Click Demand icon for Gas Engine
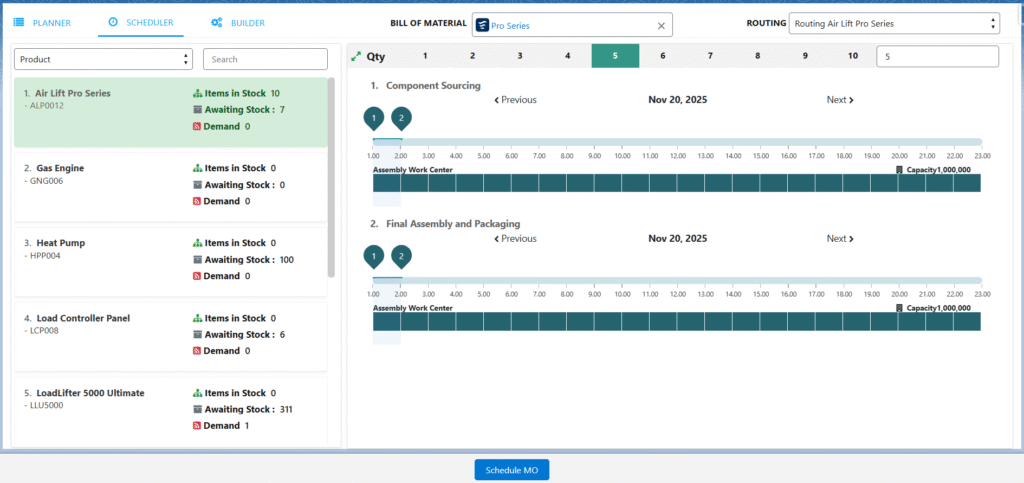1024x483 pixels. click(x=197, y=201)
